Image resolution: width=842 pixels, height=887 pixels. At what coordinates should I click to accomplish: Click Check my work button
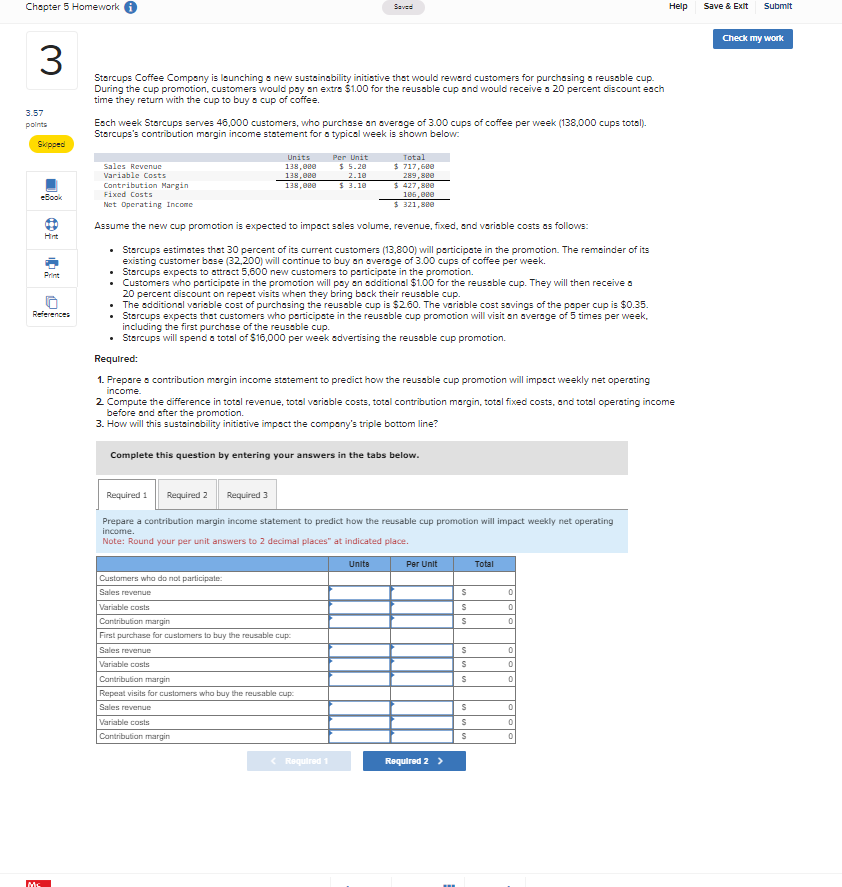coord(753,38)
